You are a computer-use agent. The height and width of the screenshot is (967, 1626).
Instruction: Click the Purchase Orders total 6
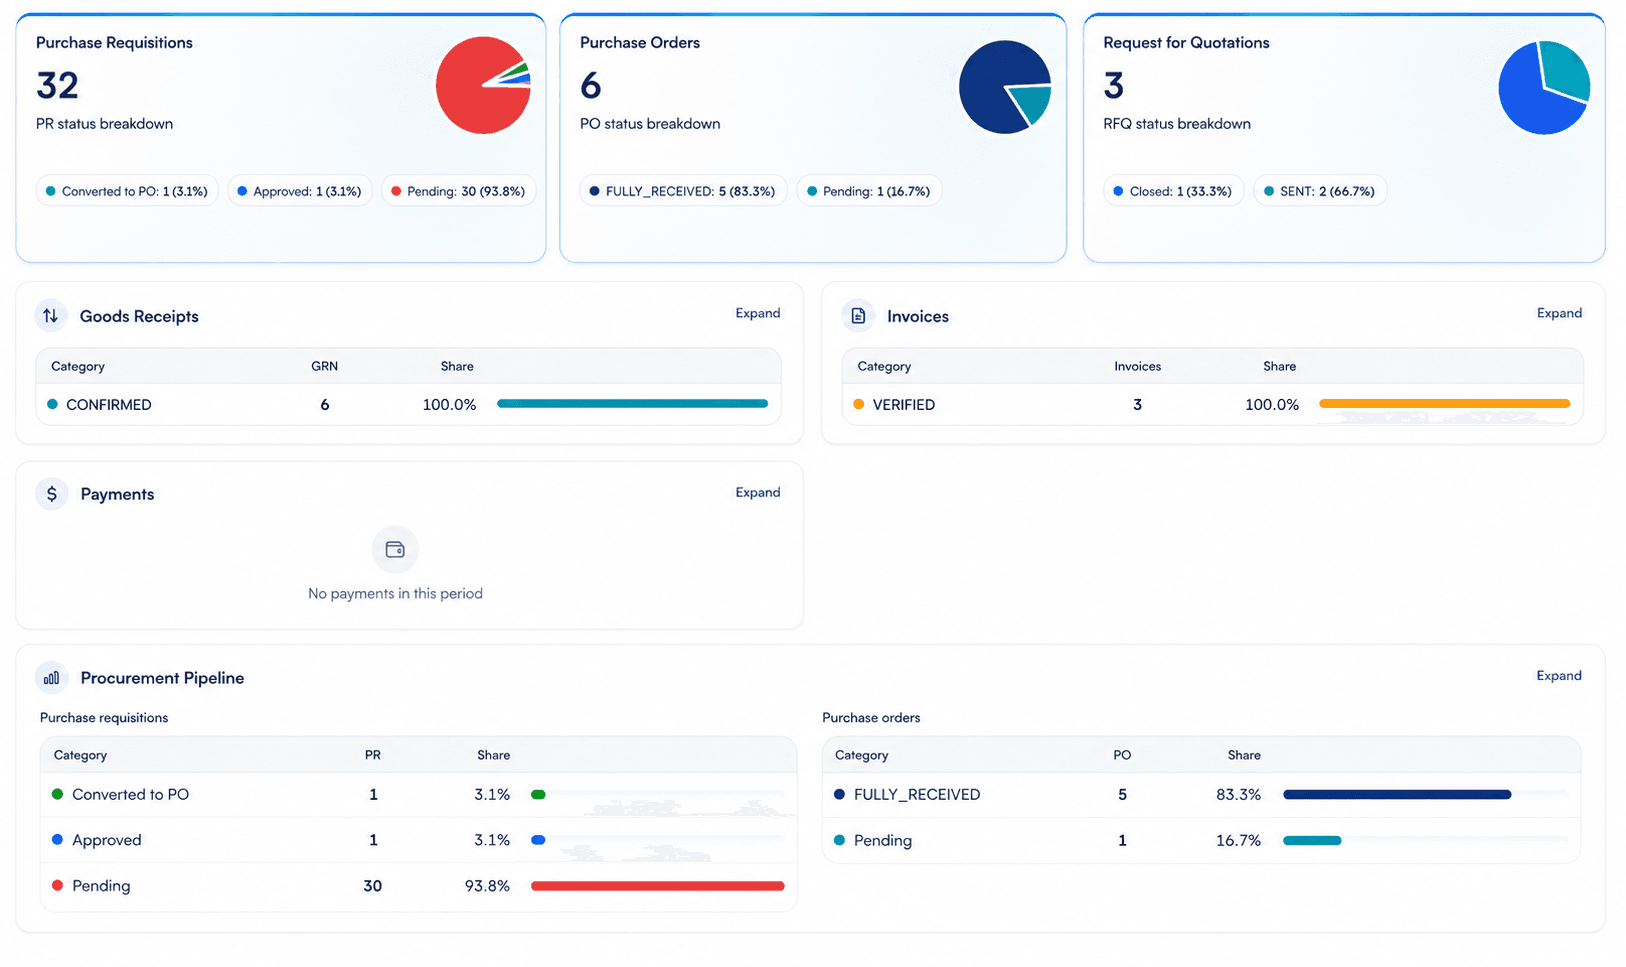coord(591,86)
